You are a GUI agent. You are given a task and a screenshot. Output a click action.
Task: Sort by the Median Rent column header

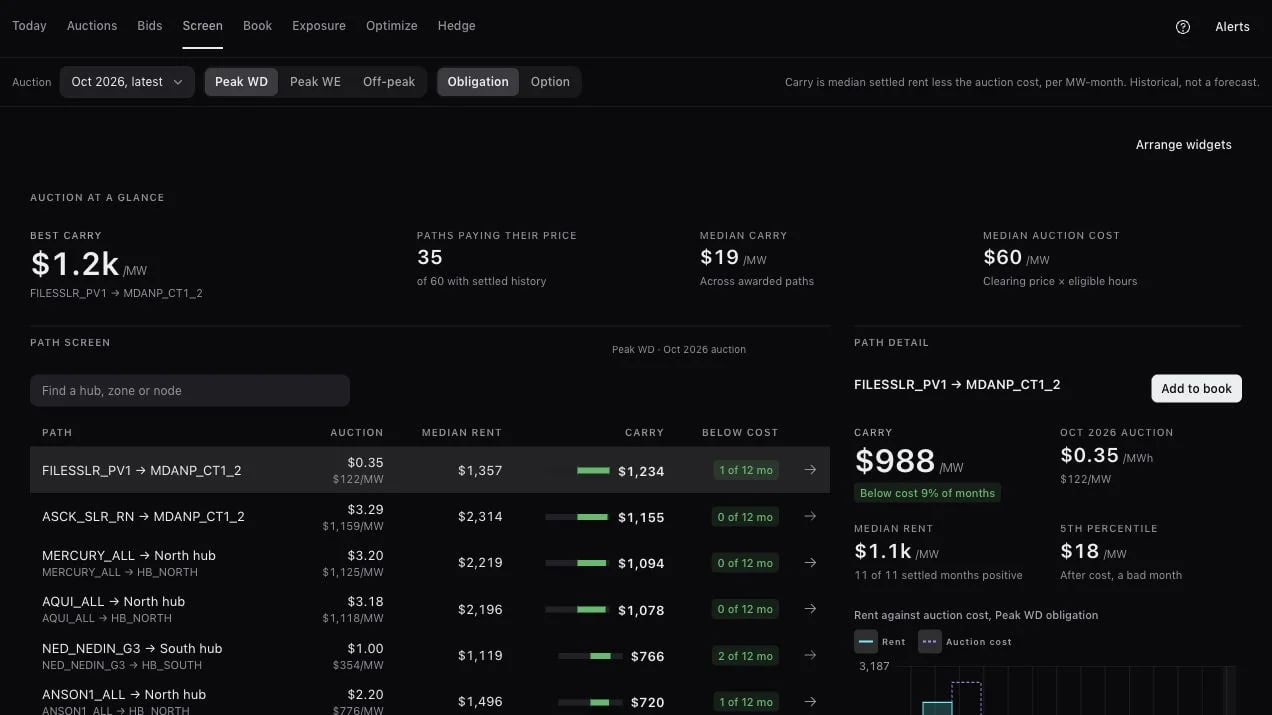pos(462,433)
